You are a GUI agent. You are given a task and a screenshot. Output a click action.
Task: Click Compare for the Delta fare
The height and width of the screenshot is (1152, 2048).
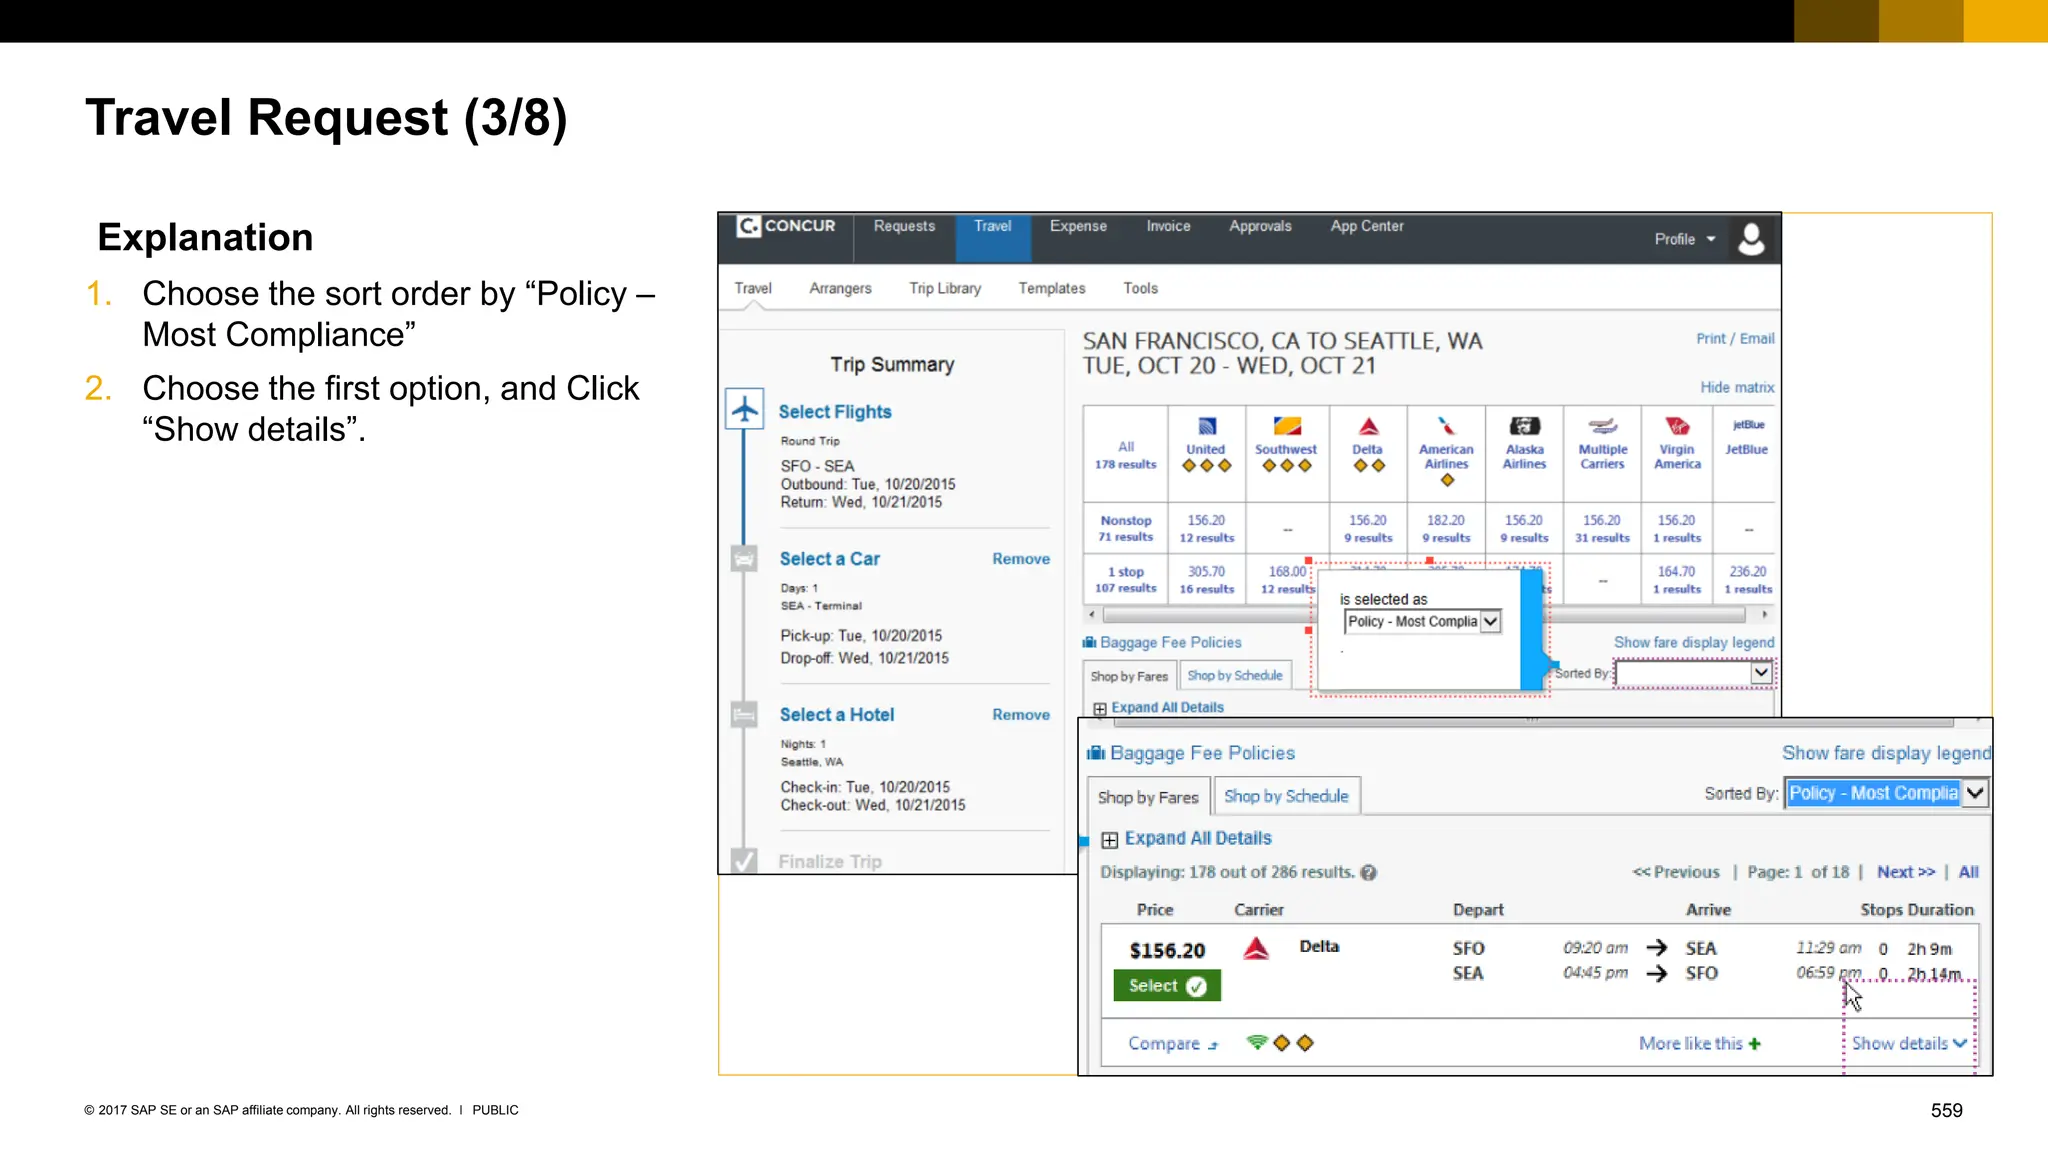coord(1173,1043)
